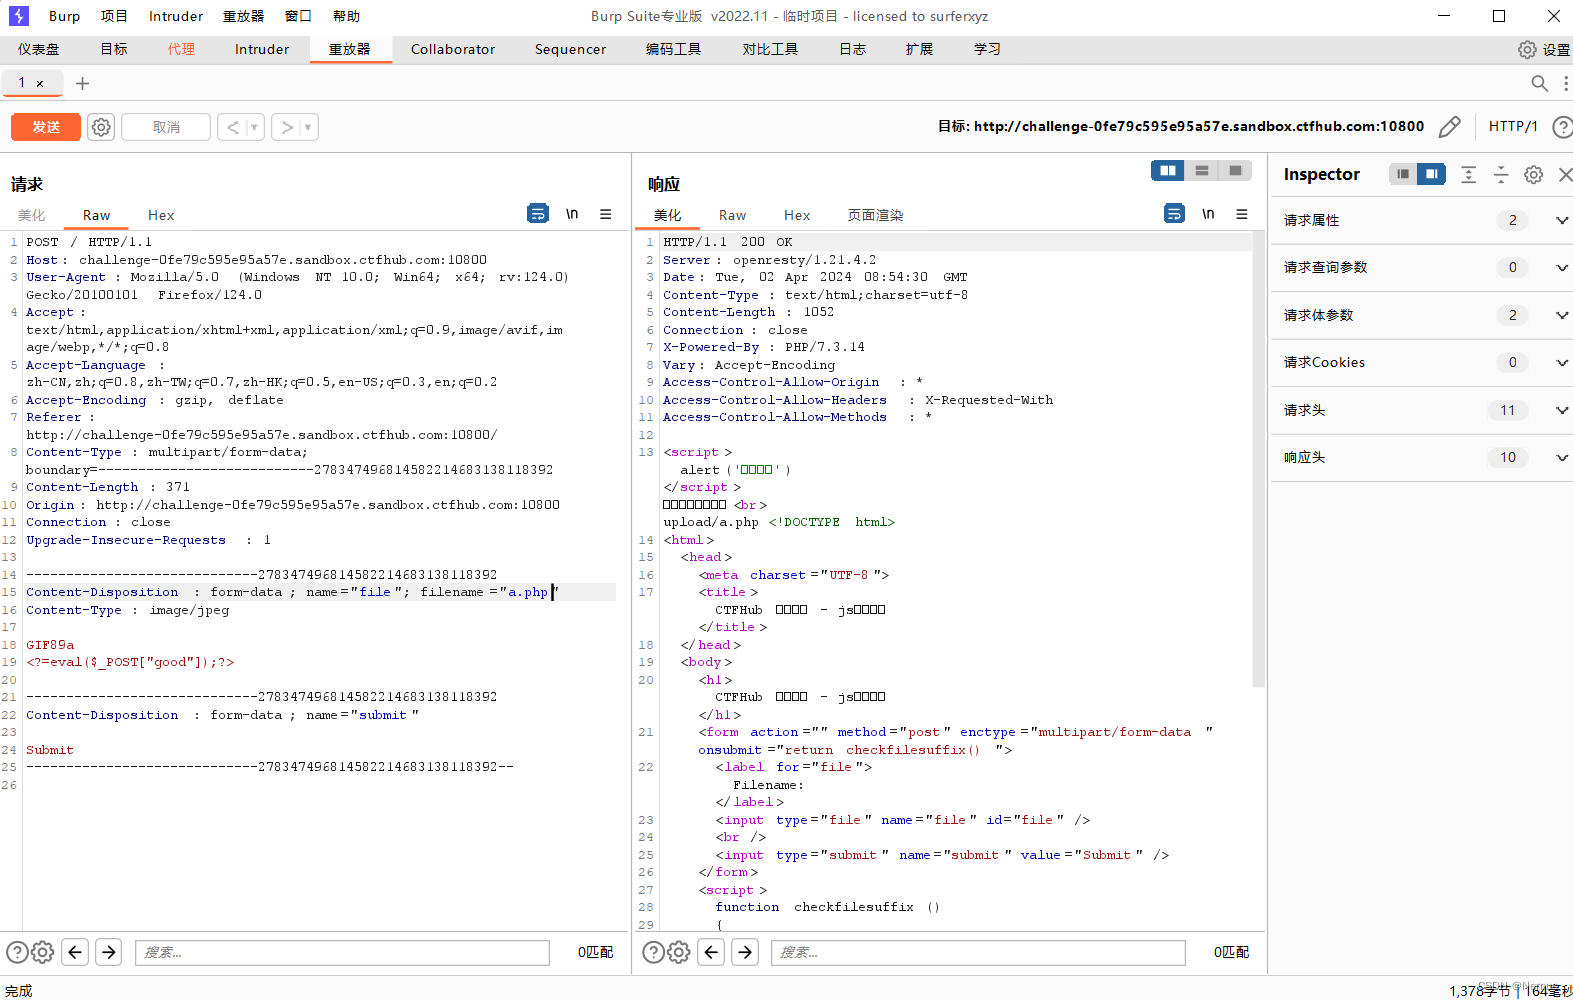Screen dimensions: 1573x1000
Task: Switch Inspector to single column layout
Action: pyautogui.click(x=1404, y=174)
